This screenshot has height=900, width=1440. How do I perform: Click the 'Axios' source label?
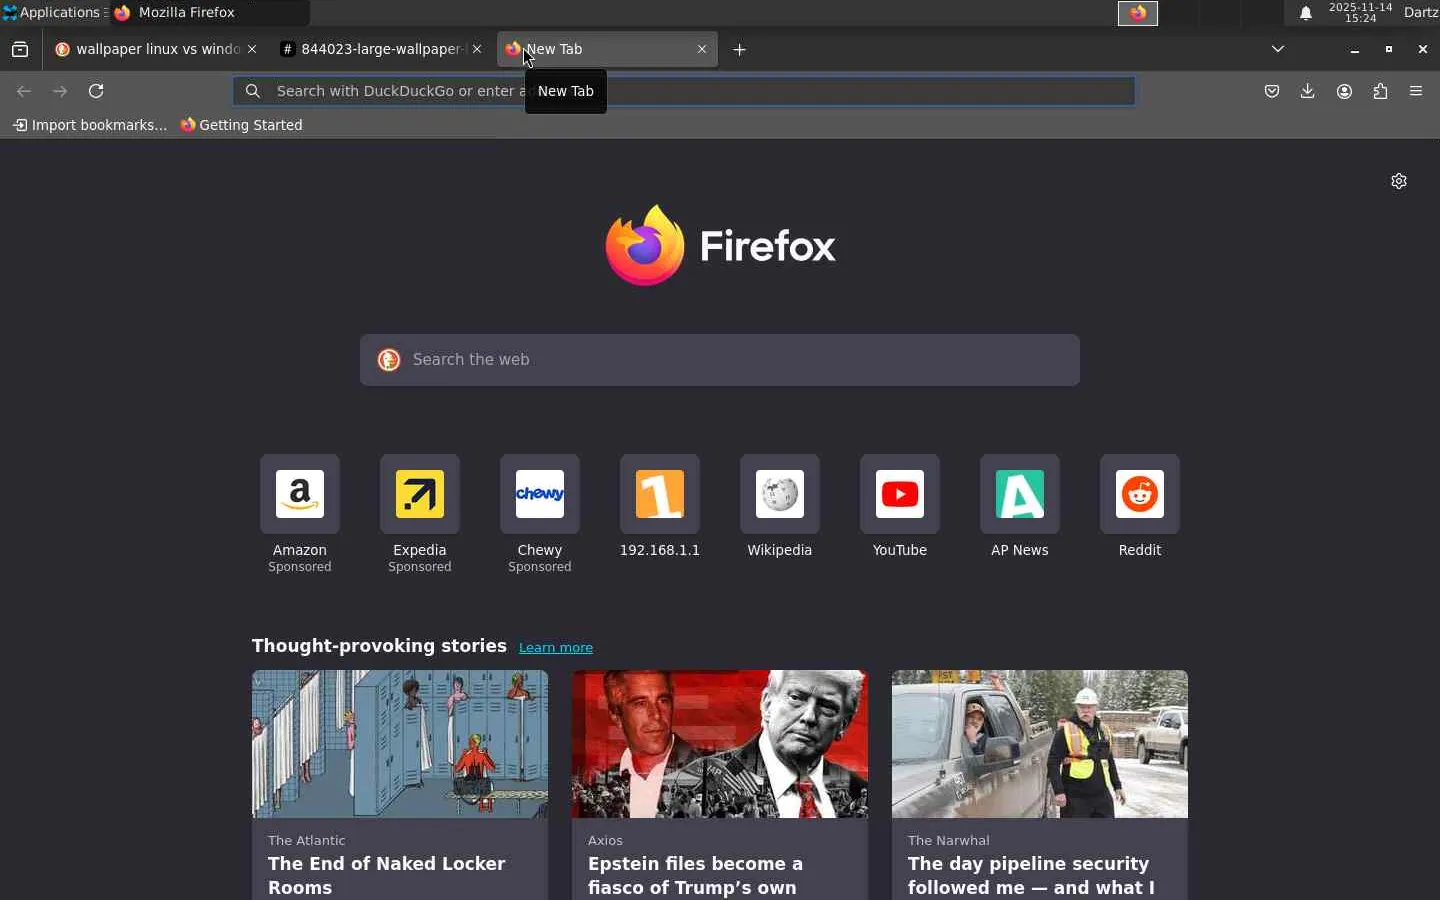click(605, 841)
